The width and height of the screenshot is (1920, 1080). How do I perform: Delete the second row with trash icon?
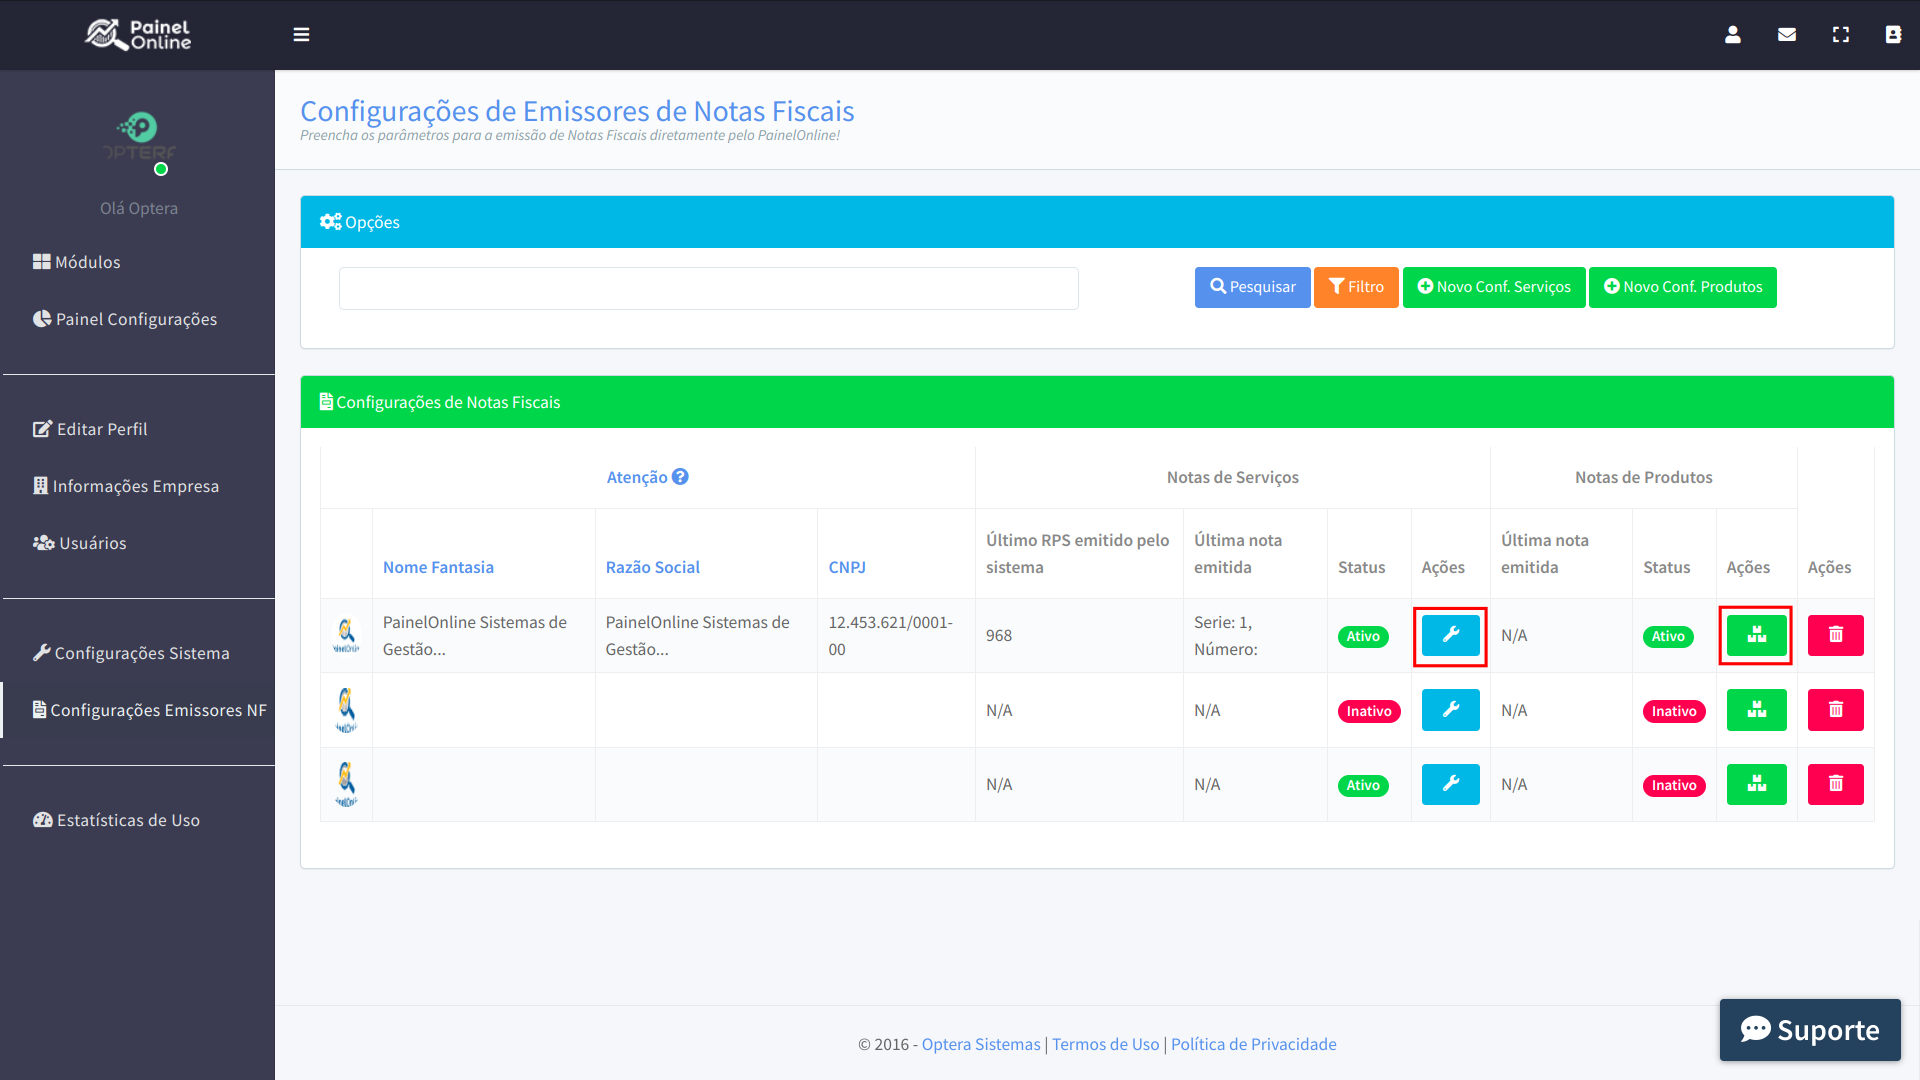1835,710
